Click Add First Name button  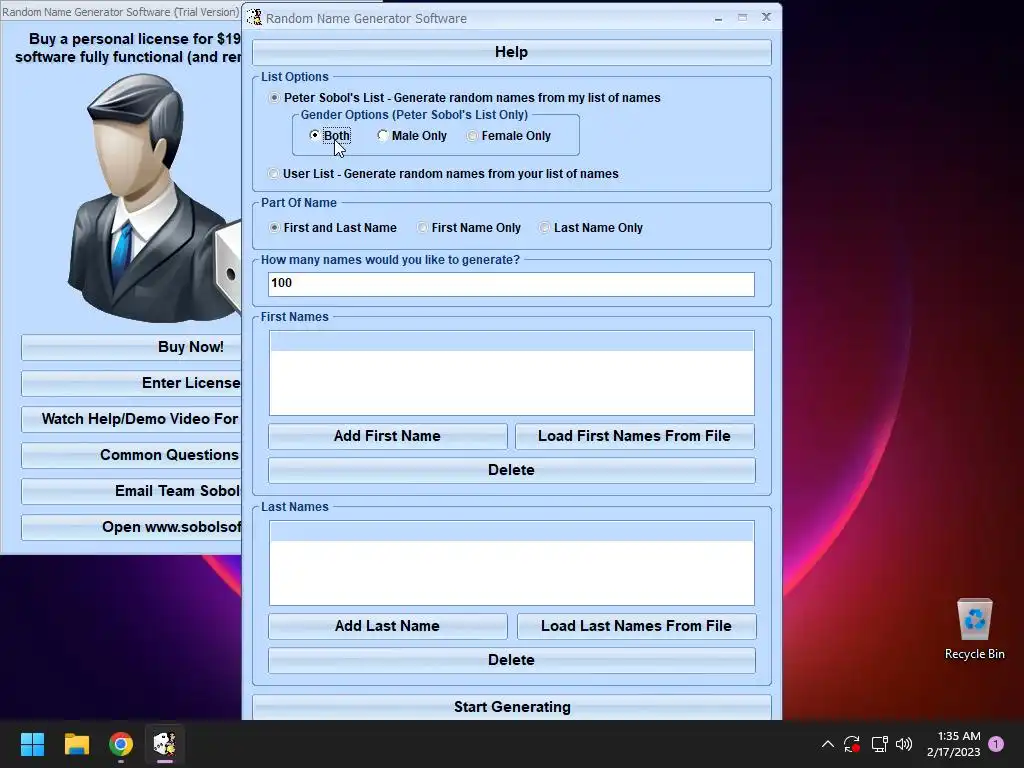tap(387, 436)
